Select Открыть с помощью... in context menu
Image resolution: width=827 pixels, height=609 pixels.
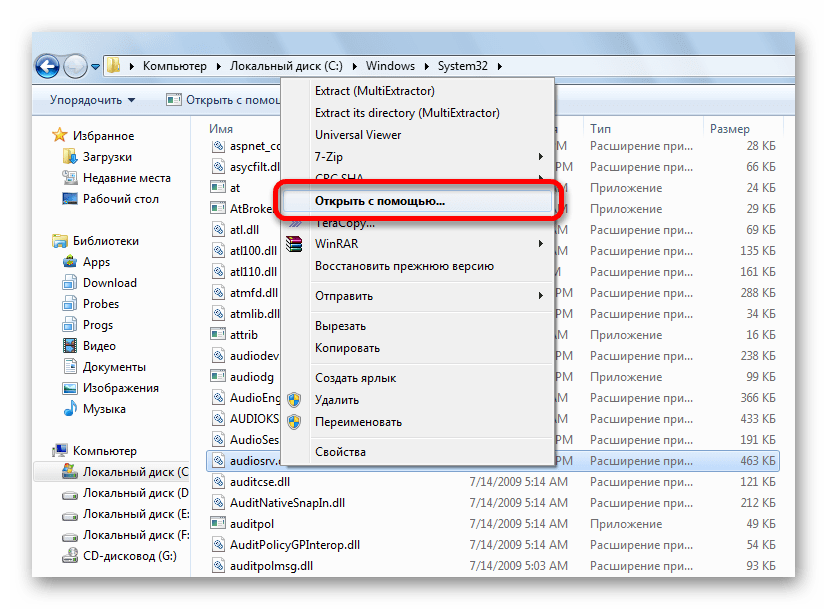tap(380, 201)
